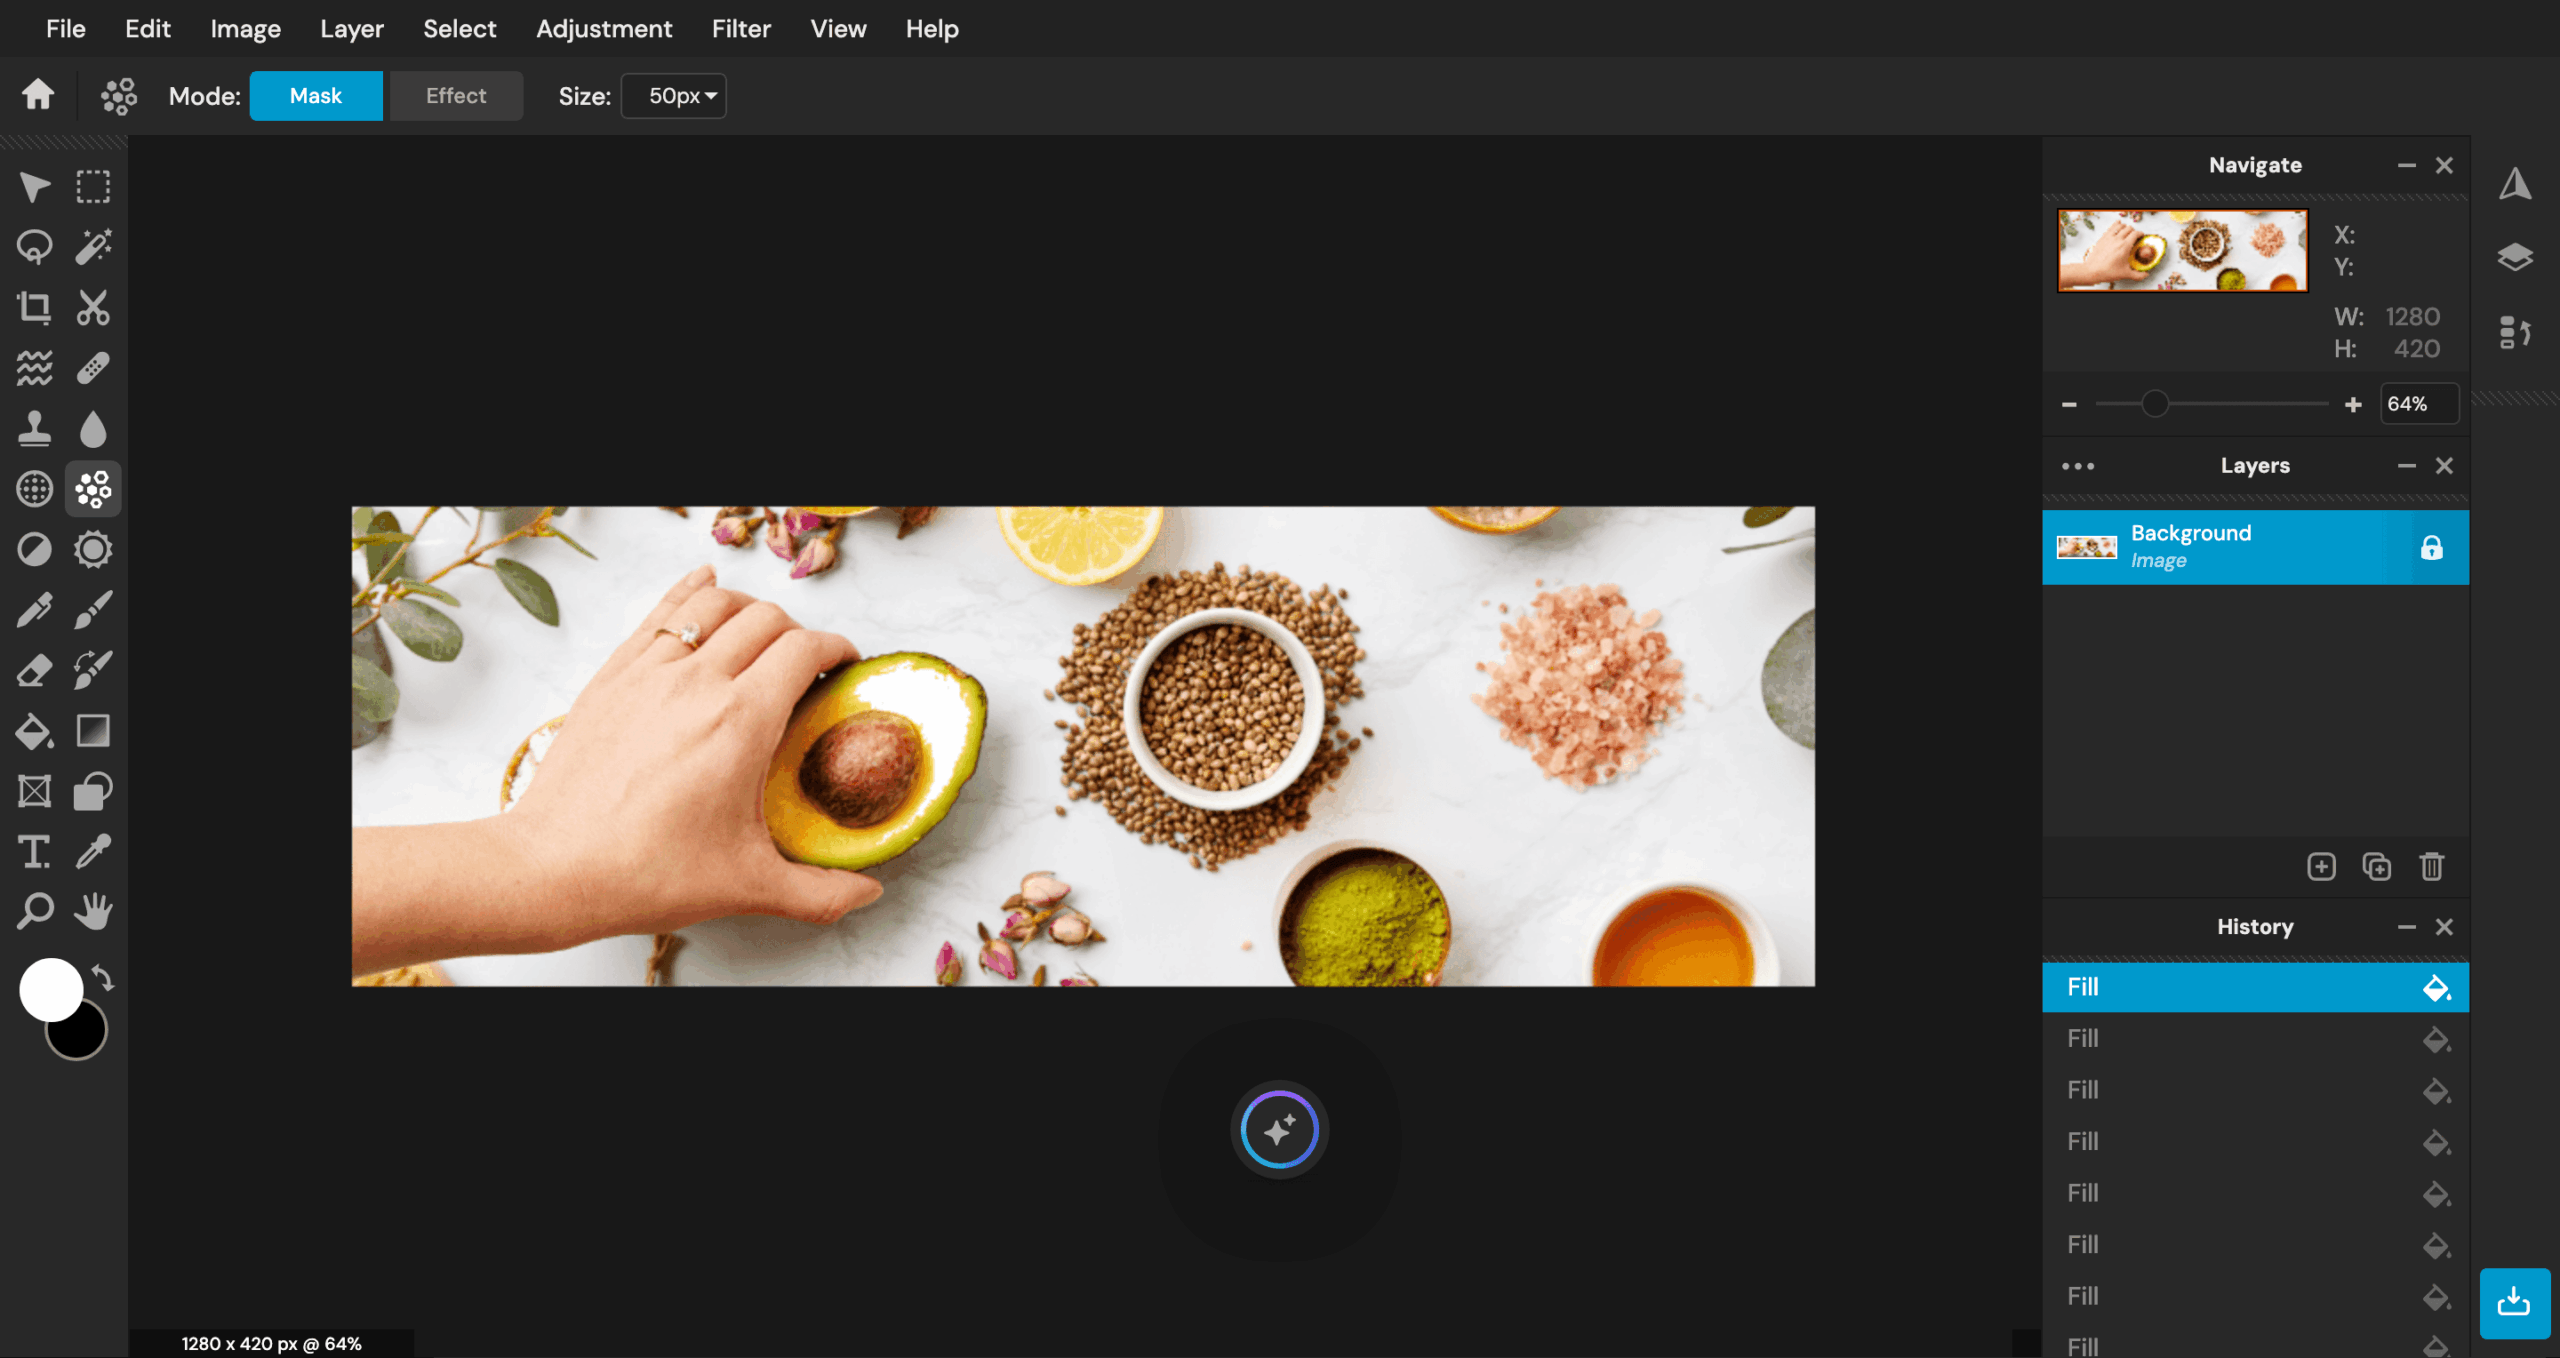Select the Clone Stamp tool
Screen dimensions: 2560x1358
pyautogui.click(x=35, y=429)
